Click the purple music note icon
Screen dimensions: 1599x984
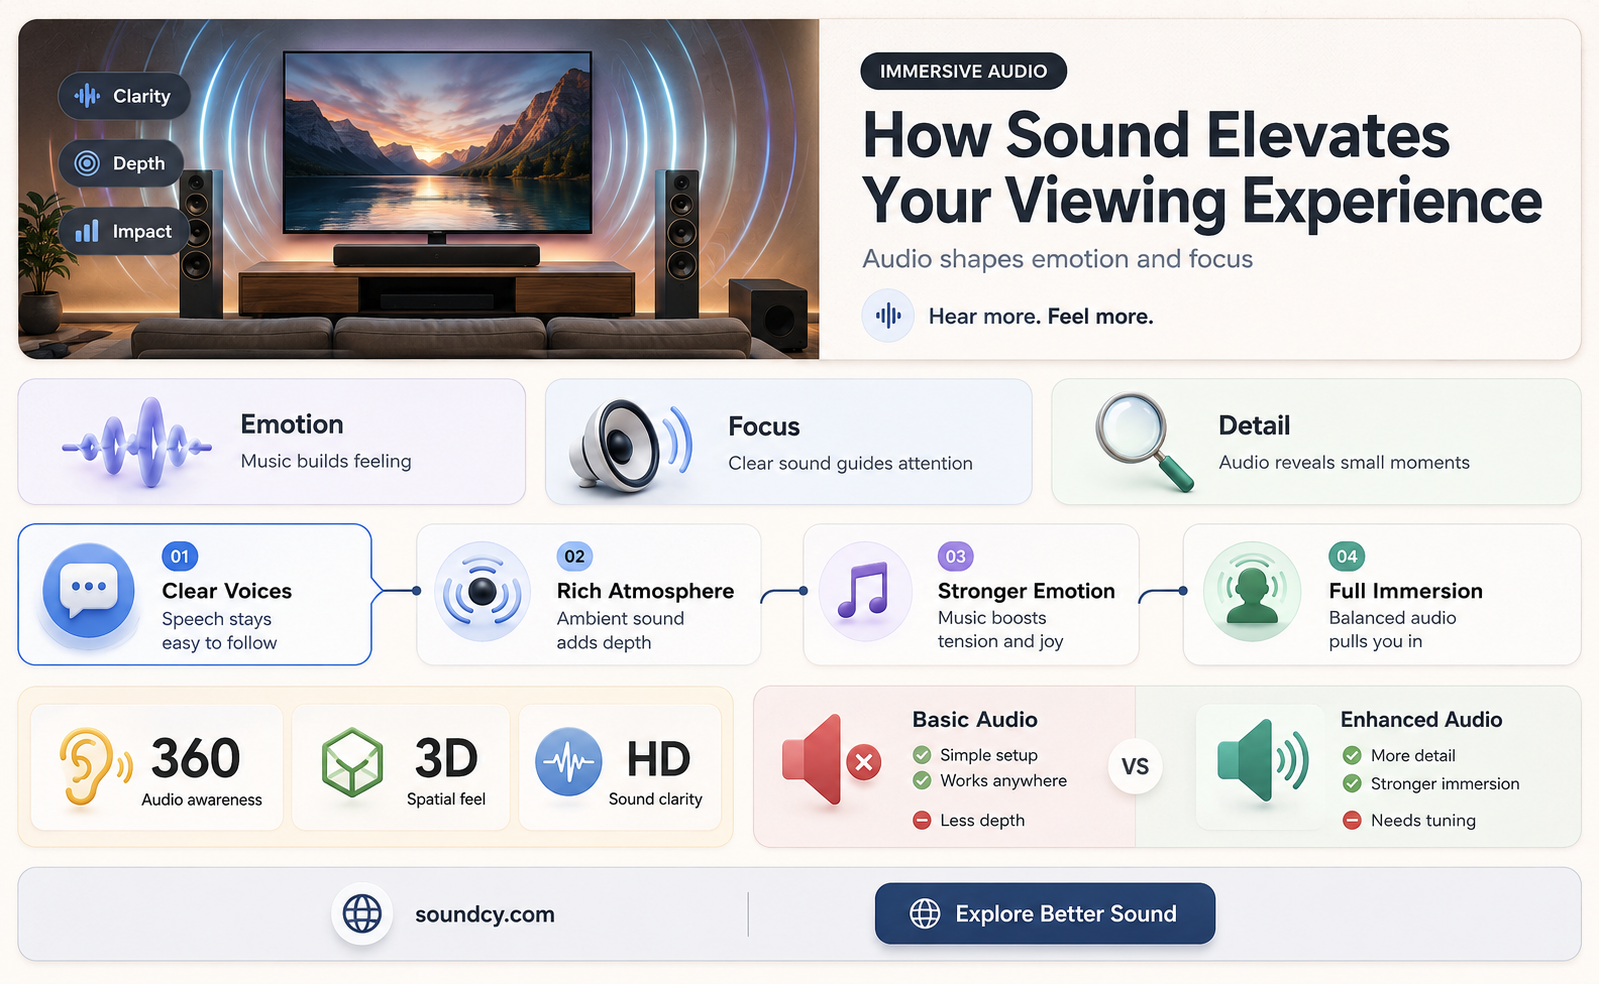point(864,590)
